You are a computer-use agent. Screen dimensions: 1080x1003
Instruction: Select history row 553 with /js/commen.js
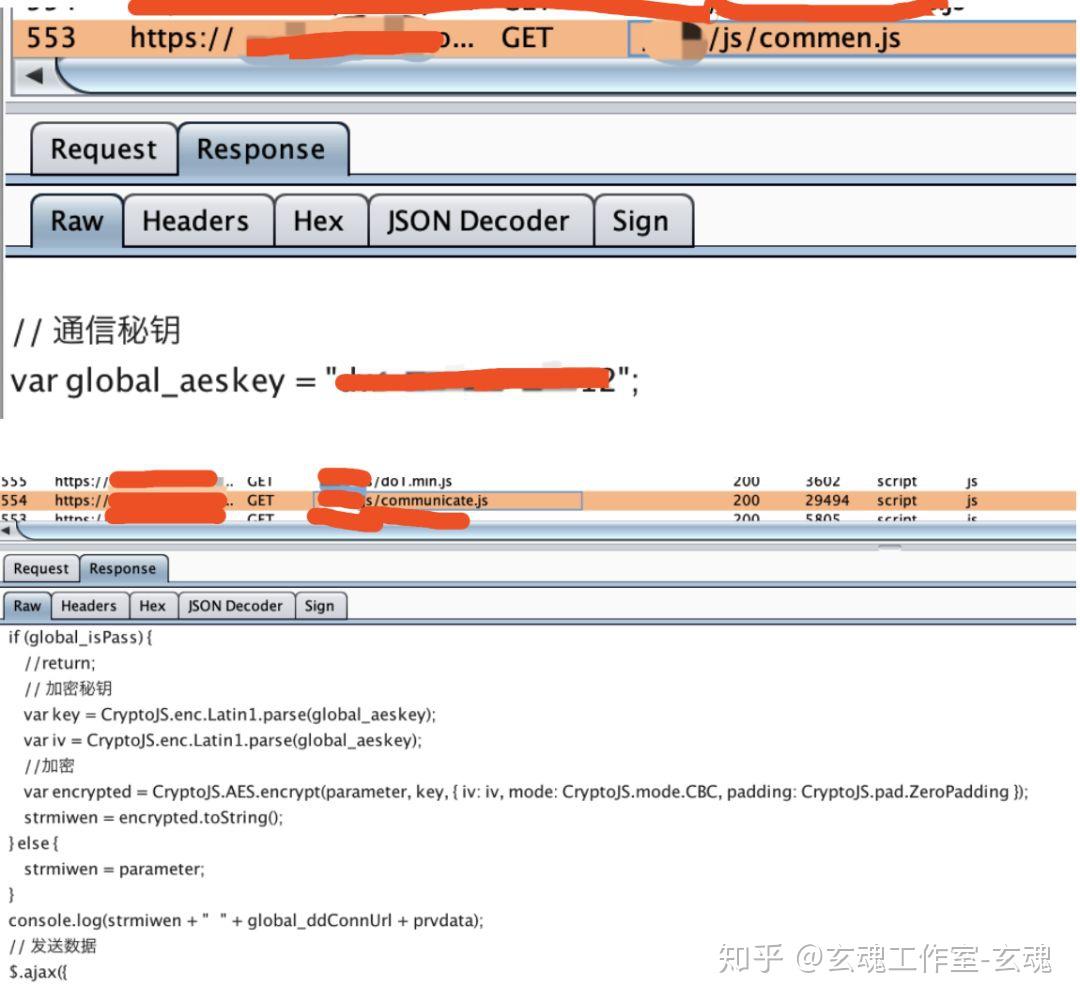544,38
